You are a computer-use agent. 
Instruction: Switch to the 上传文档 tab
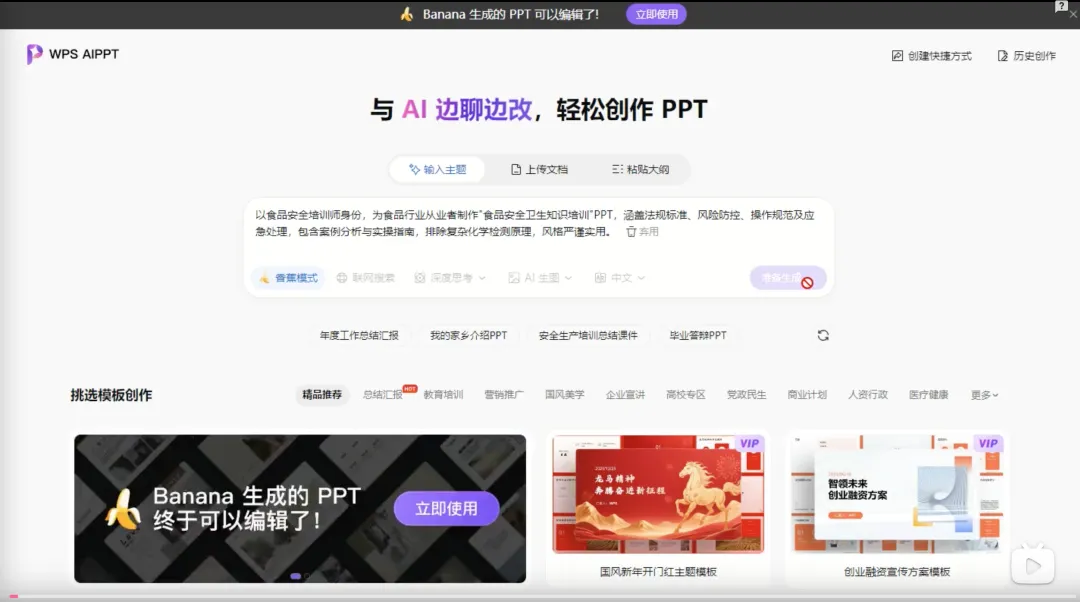pyautogui.click(x=539, y=169)
